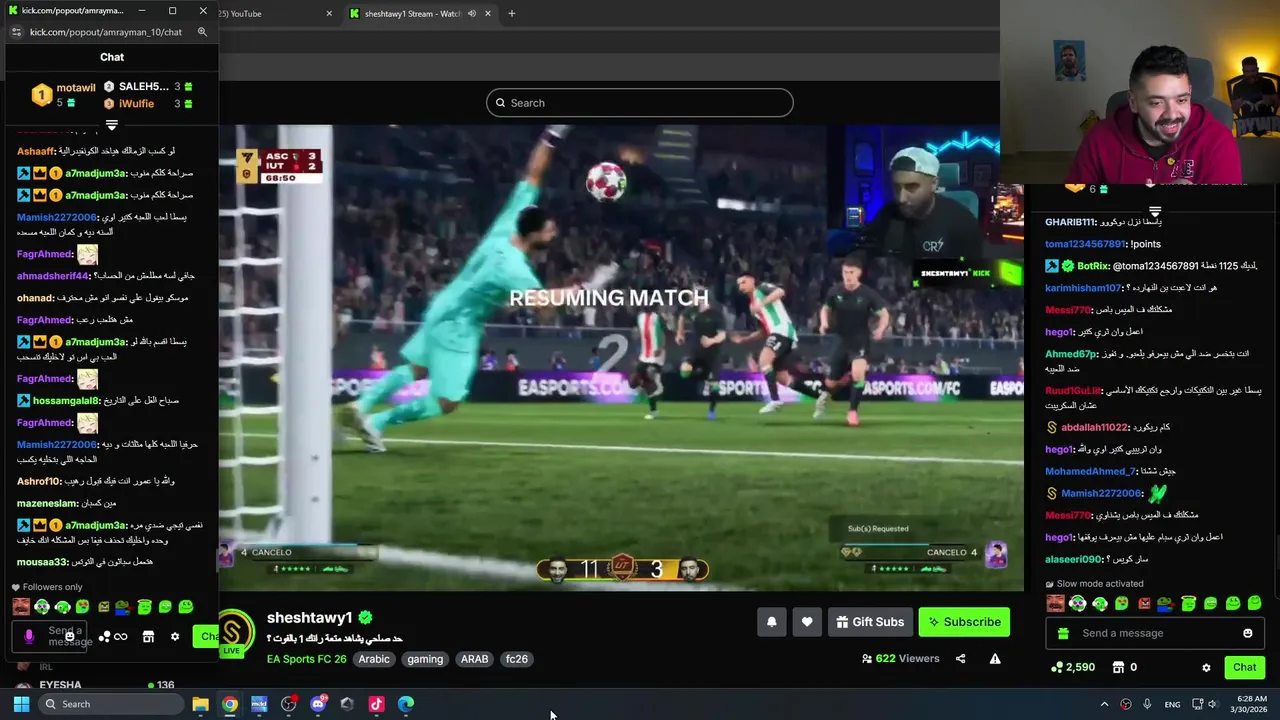Open Discord from the taskbar
1280x720 pixels.
point(318,704)
